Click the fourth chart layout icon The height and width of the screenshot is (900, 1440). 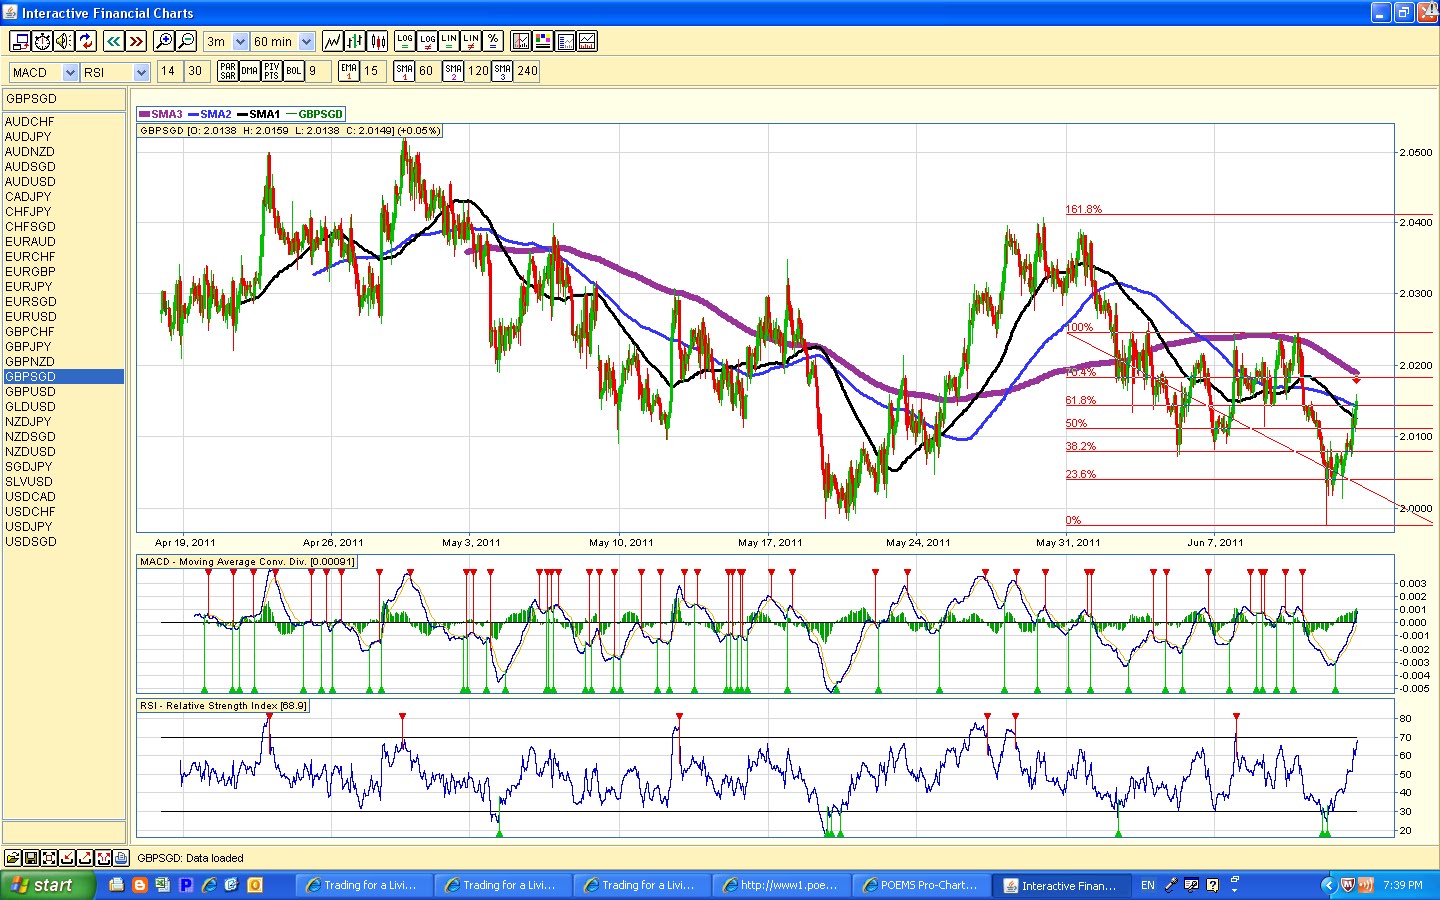pos(587,41)
